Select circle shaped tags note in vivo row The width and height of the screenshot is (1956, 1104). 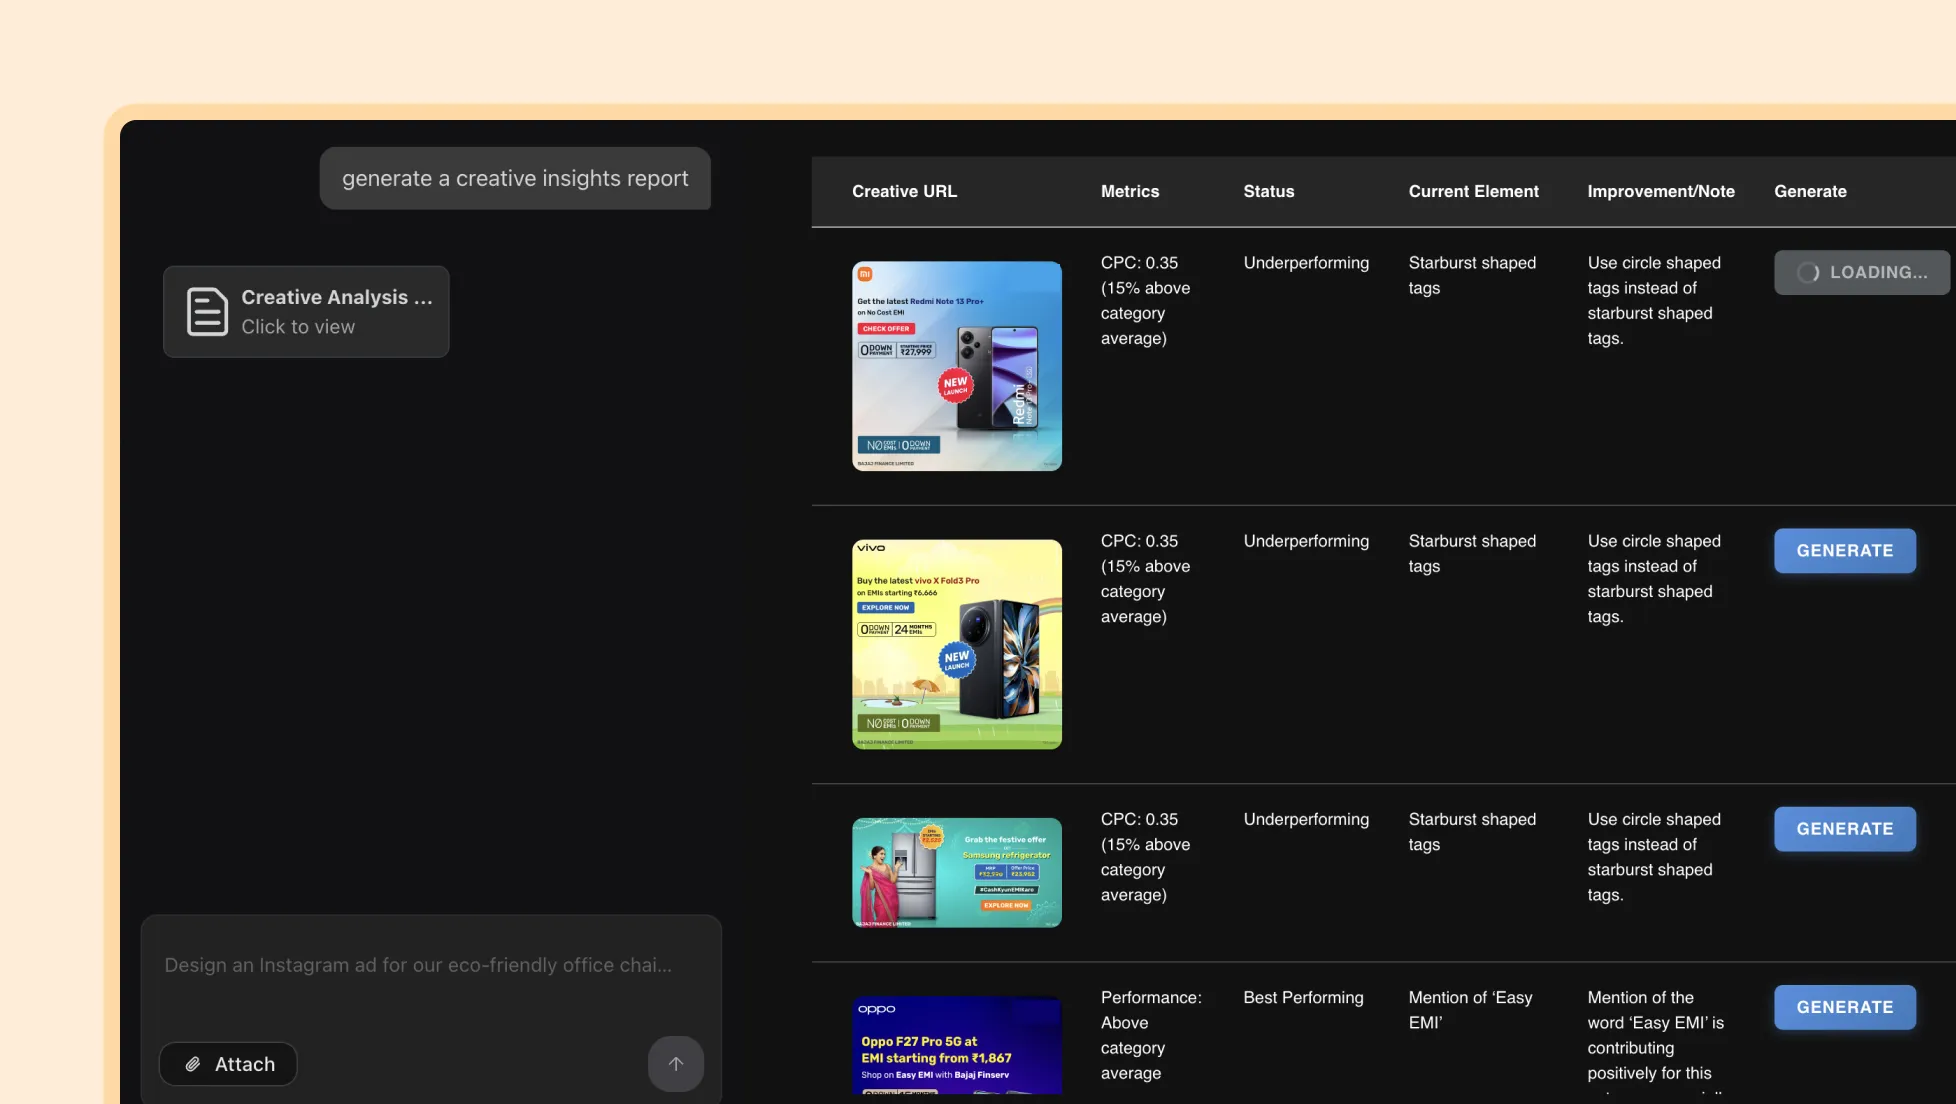tap(1654, 579)
